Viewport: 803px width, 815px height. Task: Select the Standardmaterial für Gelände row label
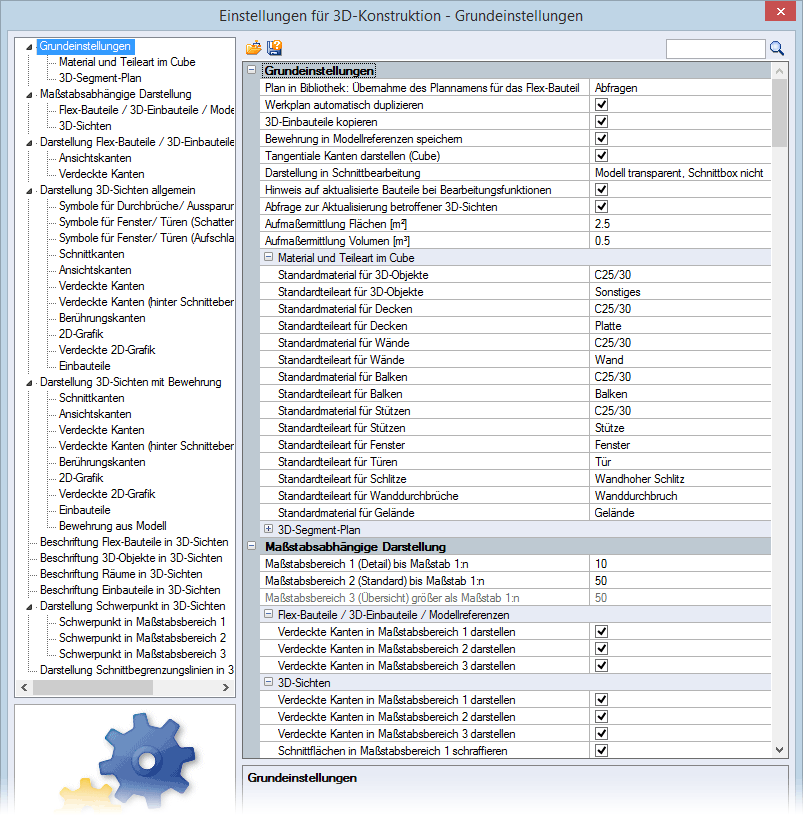click(x=346, y=513)
